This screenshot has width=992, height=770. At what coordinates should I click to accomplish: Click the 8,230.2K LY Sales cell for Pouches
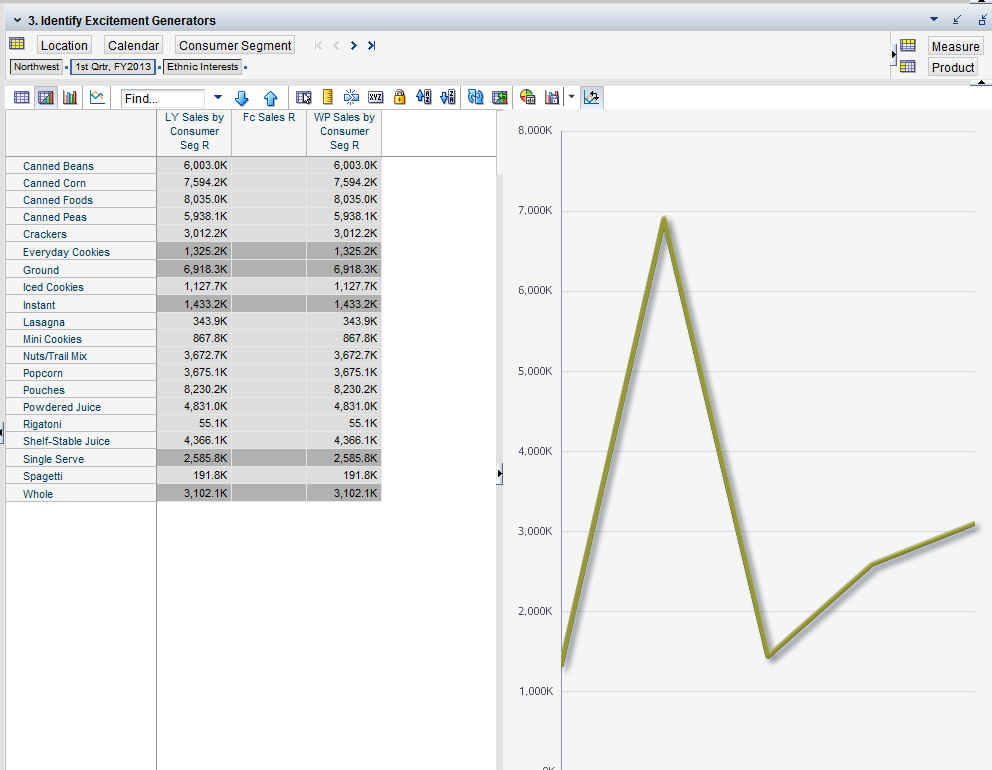(x=194, y=390)
